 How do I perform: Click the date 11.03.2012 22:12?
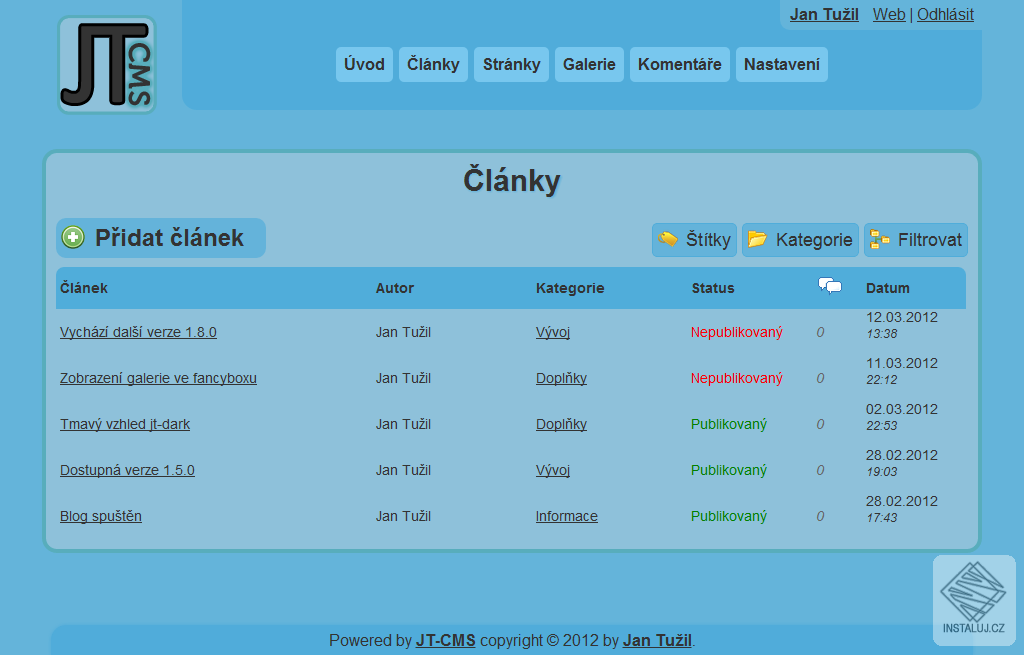tap(902, 371)
